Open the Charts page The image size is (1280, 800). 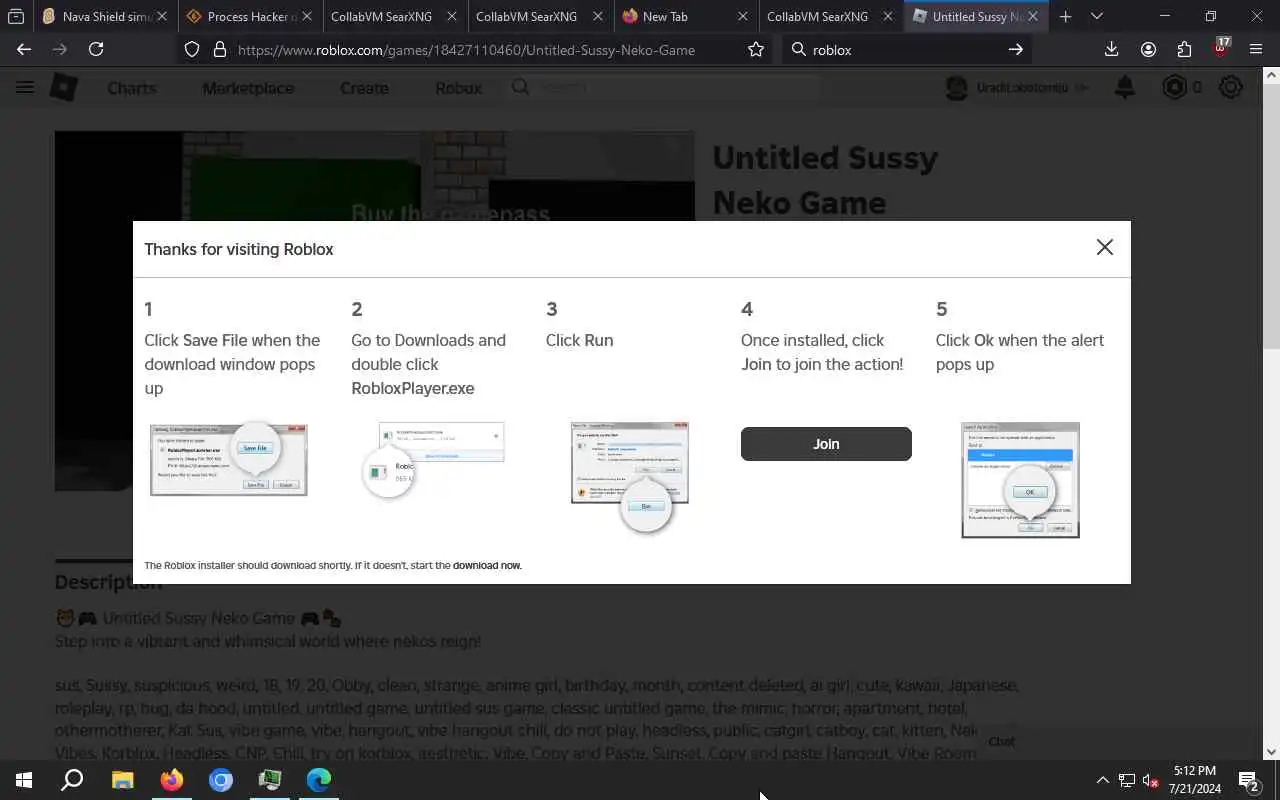click(x=132, y=88)
